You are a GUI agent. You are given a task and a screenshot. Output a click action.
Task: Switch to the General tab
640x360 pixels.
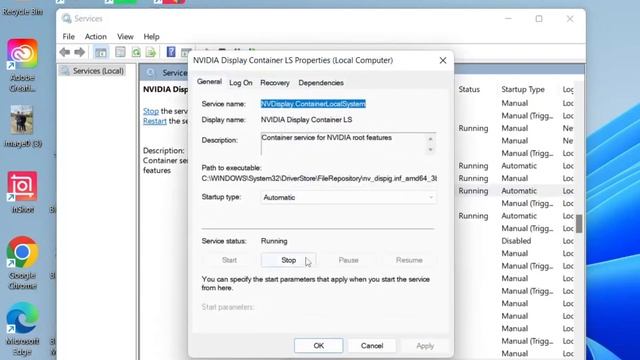click(209, 82)
